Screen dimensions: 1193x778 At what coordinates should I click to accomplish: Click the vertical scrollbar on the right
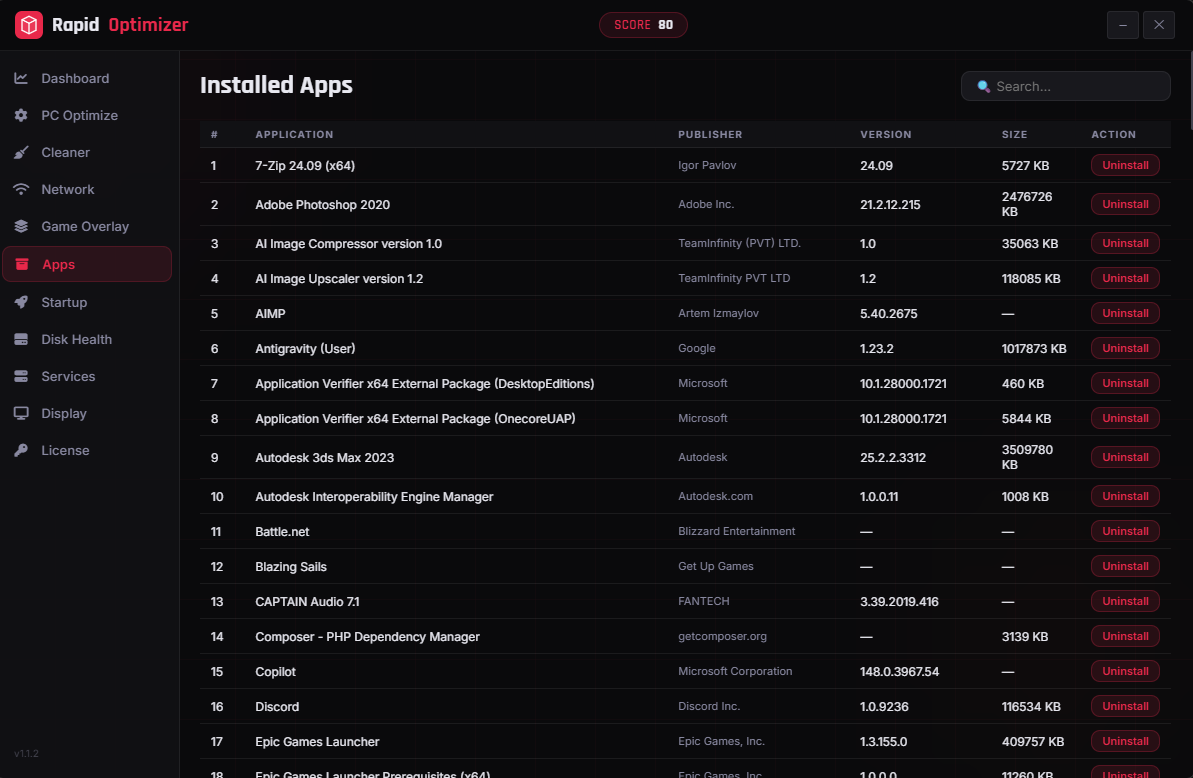click(x=1189, y=91)
